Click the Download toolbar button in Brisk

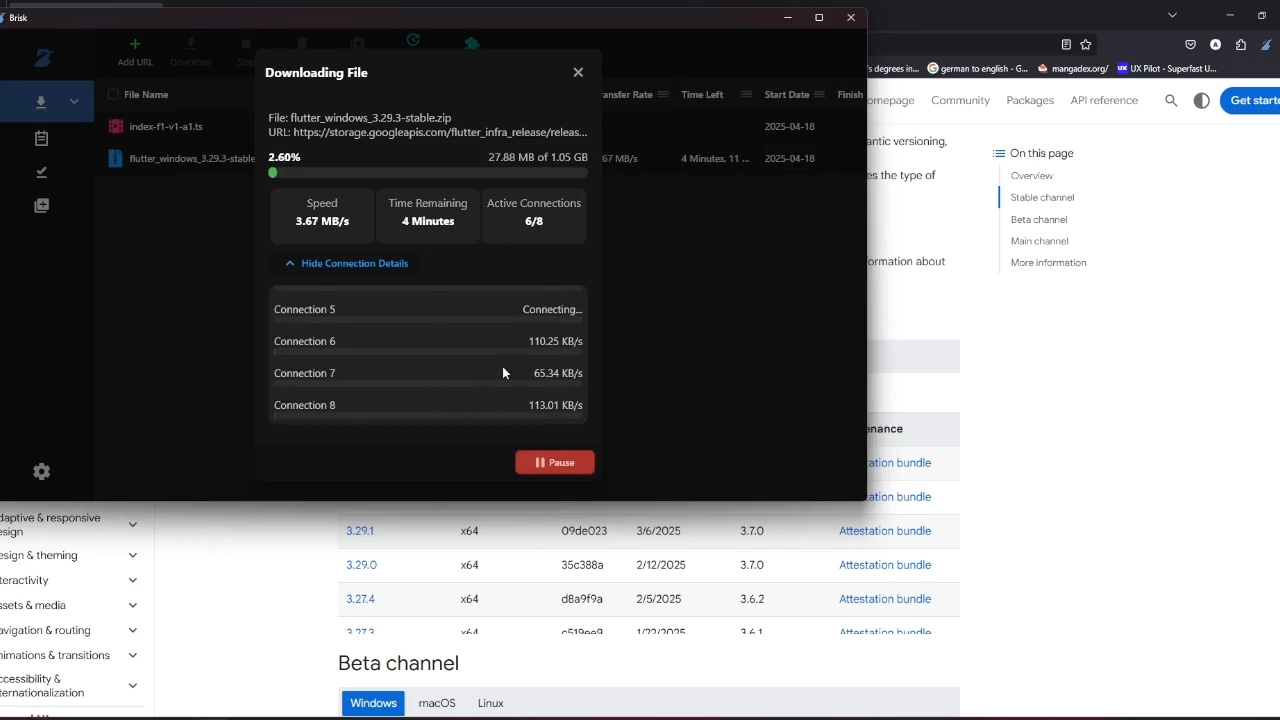[x=190, y=52]
